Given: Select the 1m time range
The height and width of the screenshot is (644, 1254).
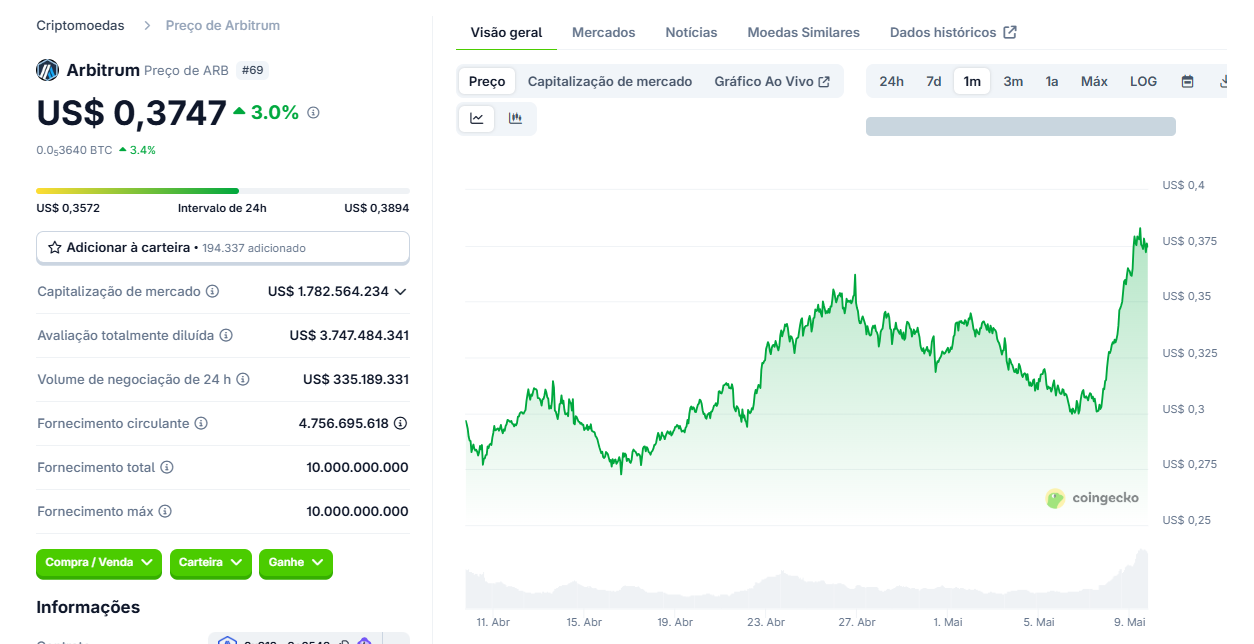Looking at the screenshot, I should pyautogui.click(x=972, y=81).
